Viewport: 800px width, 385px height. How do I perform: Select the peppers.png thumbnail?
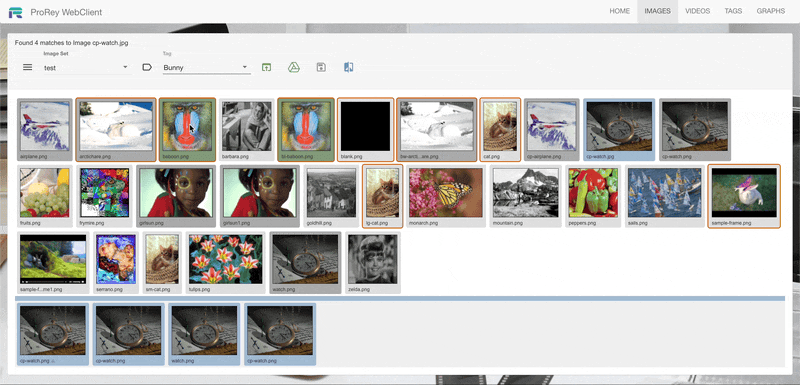(x=593, y=196)
